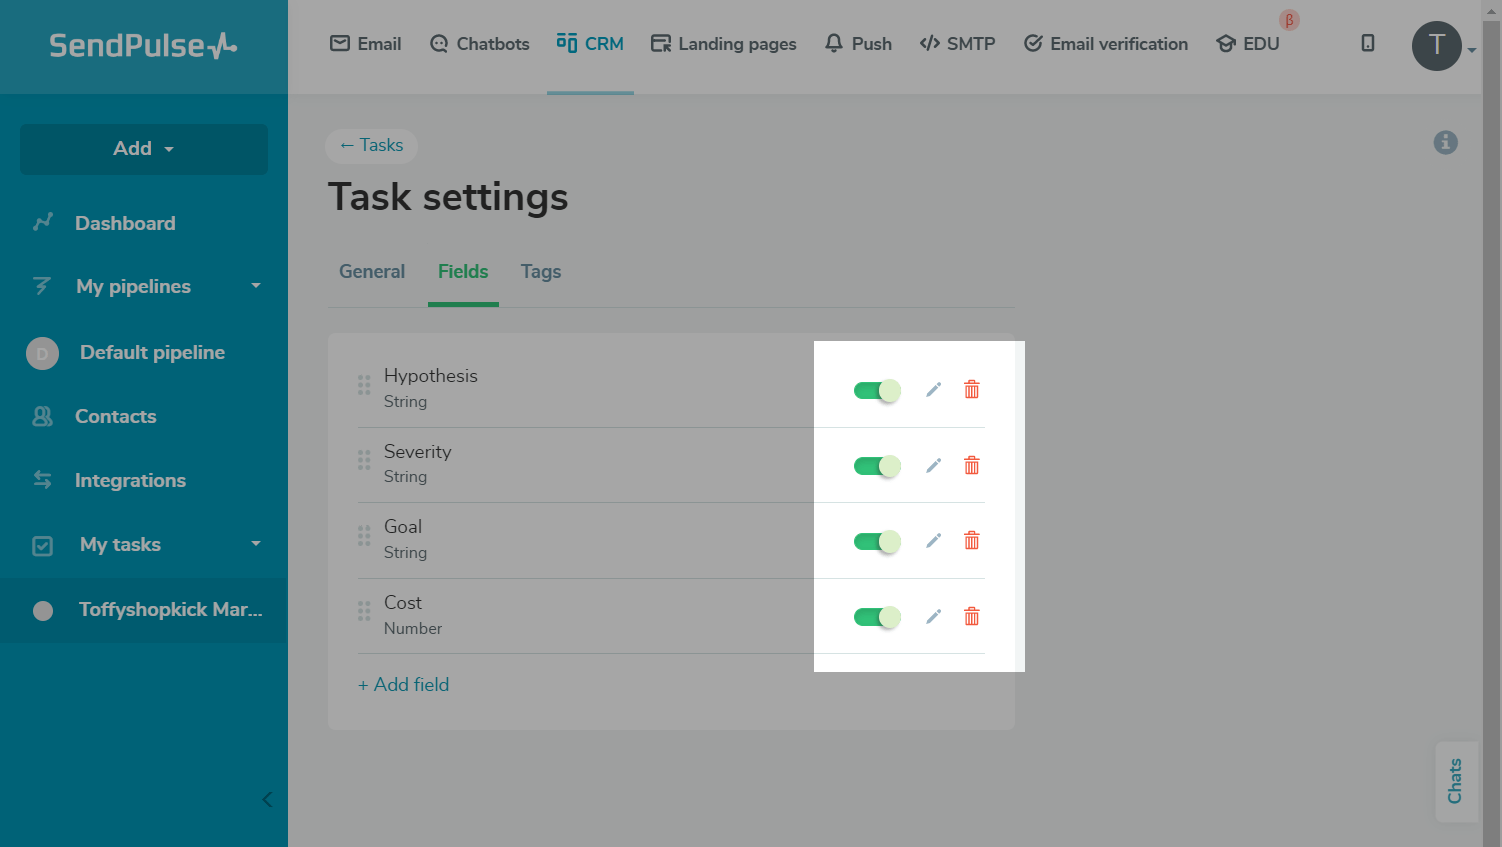The image size is (1502, 847).
Task: Open the Chats side panel
Action: pos(1455,781)
